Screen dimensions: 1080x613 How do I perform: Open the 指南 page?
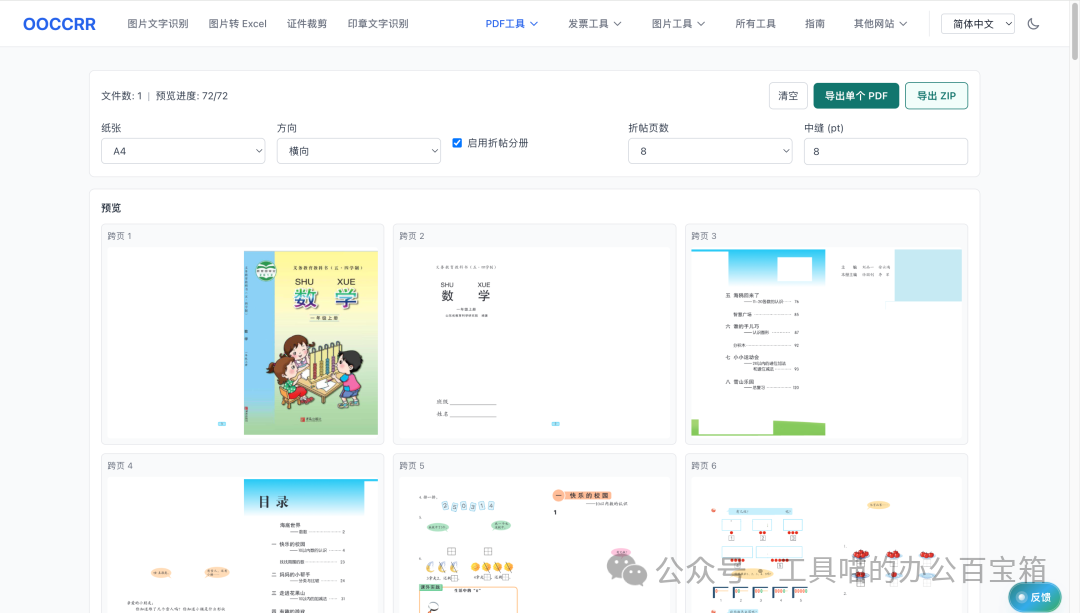coord(815,23)
